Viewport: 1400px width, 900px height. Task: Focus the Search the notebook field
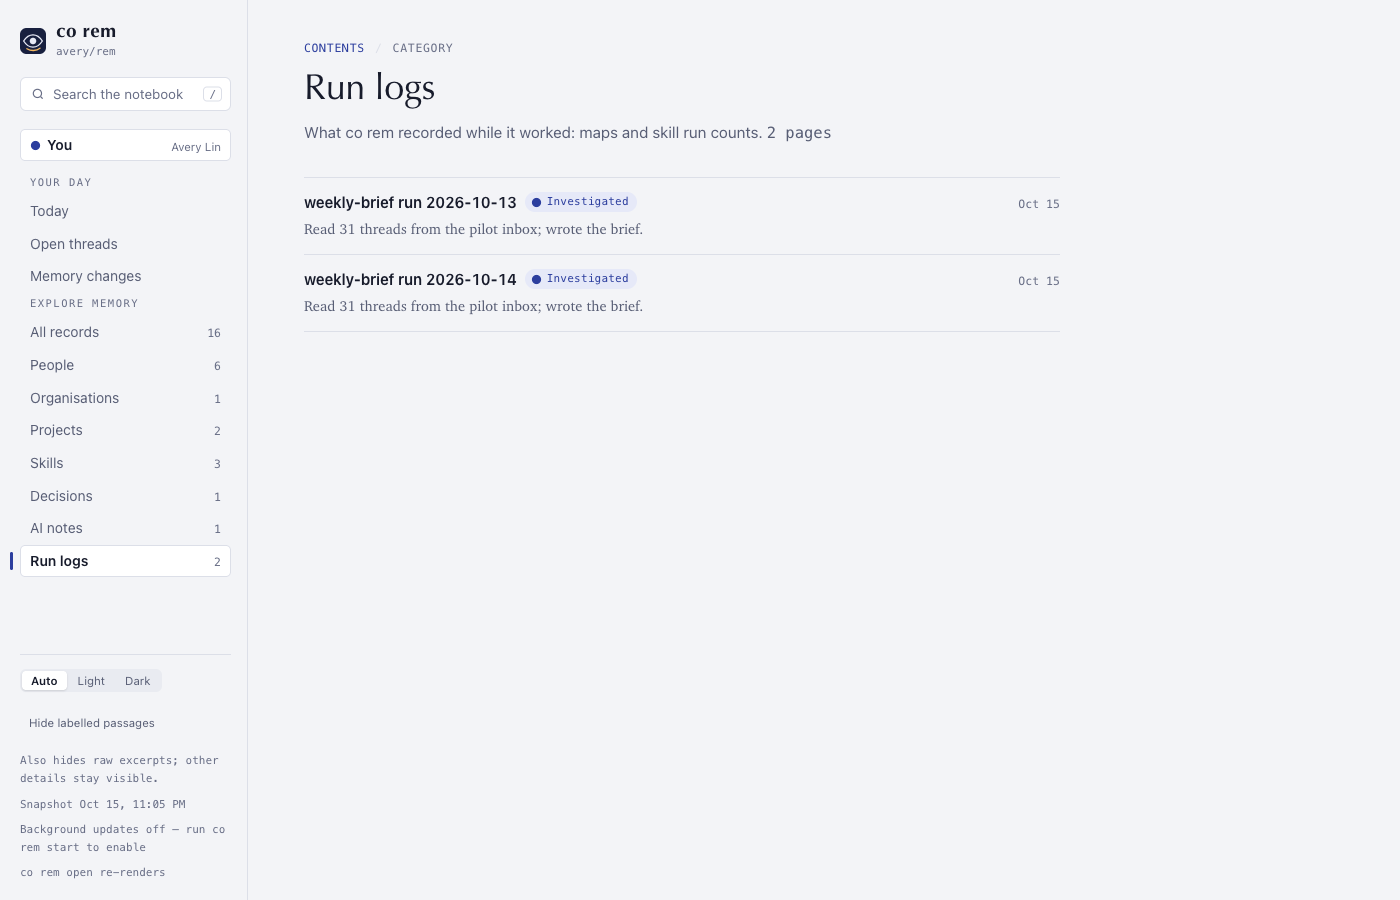pos(125,94)
